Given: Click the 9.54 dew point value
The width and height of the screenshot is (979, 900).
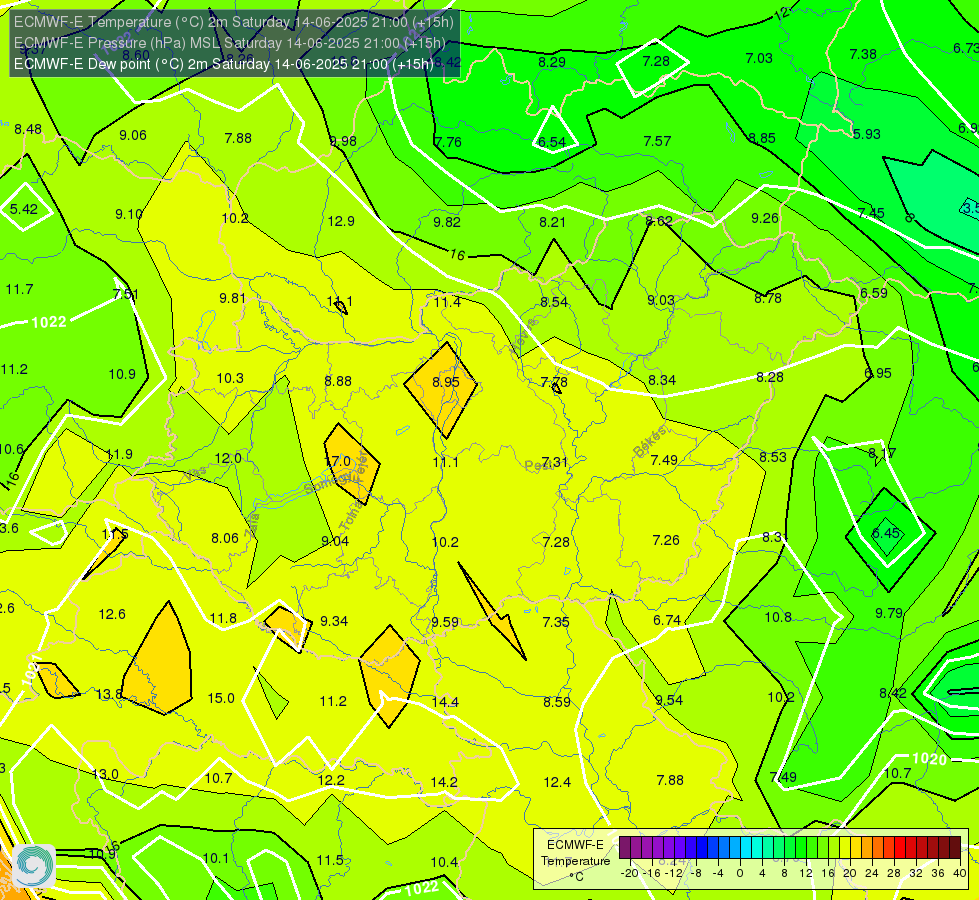Looking at the screenshot, I should [x=669, y=700].
